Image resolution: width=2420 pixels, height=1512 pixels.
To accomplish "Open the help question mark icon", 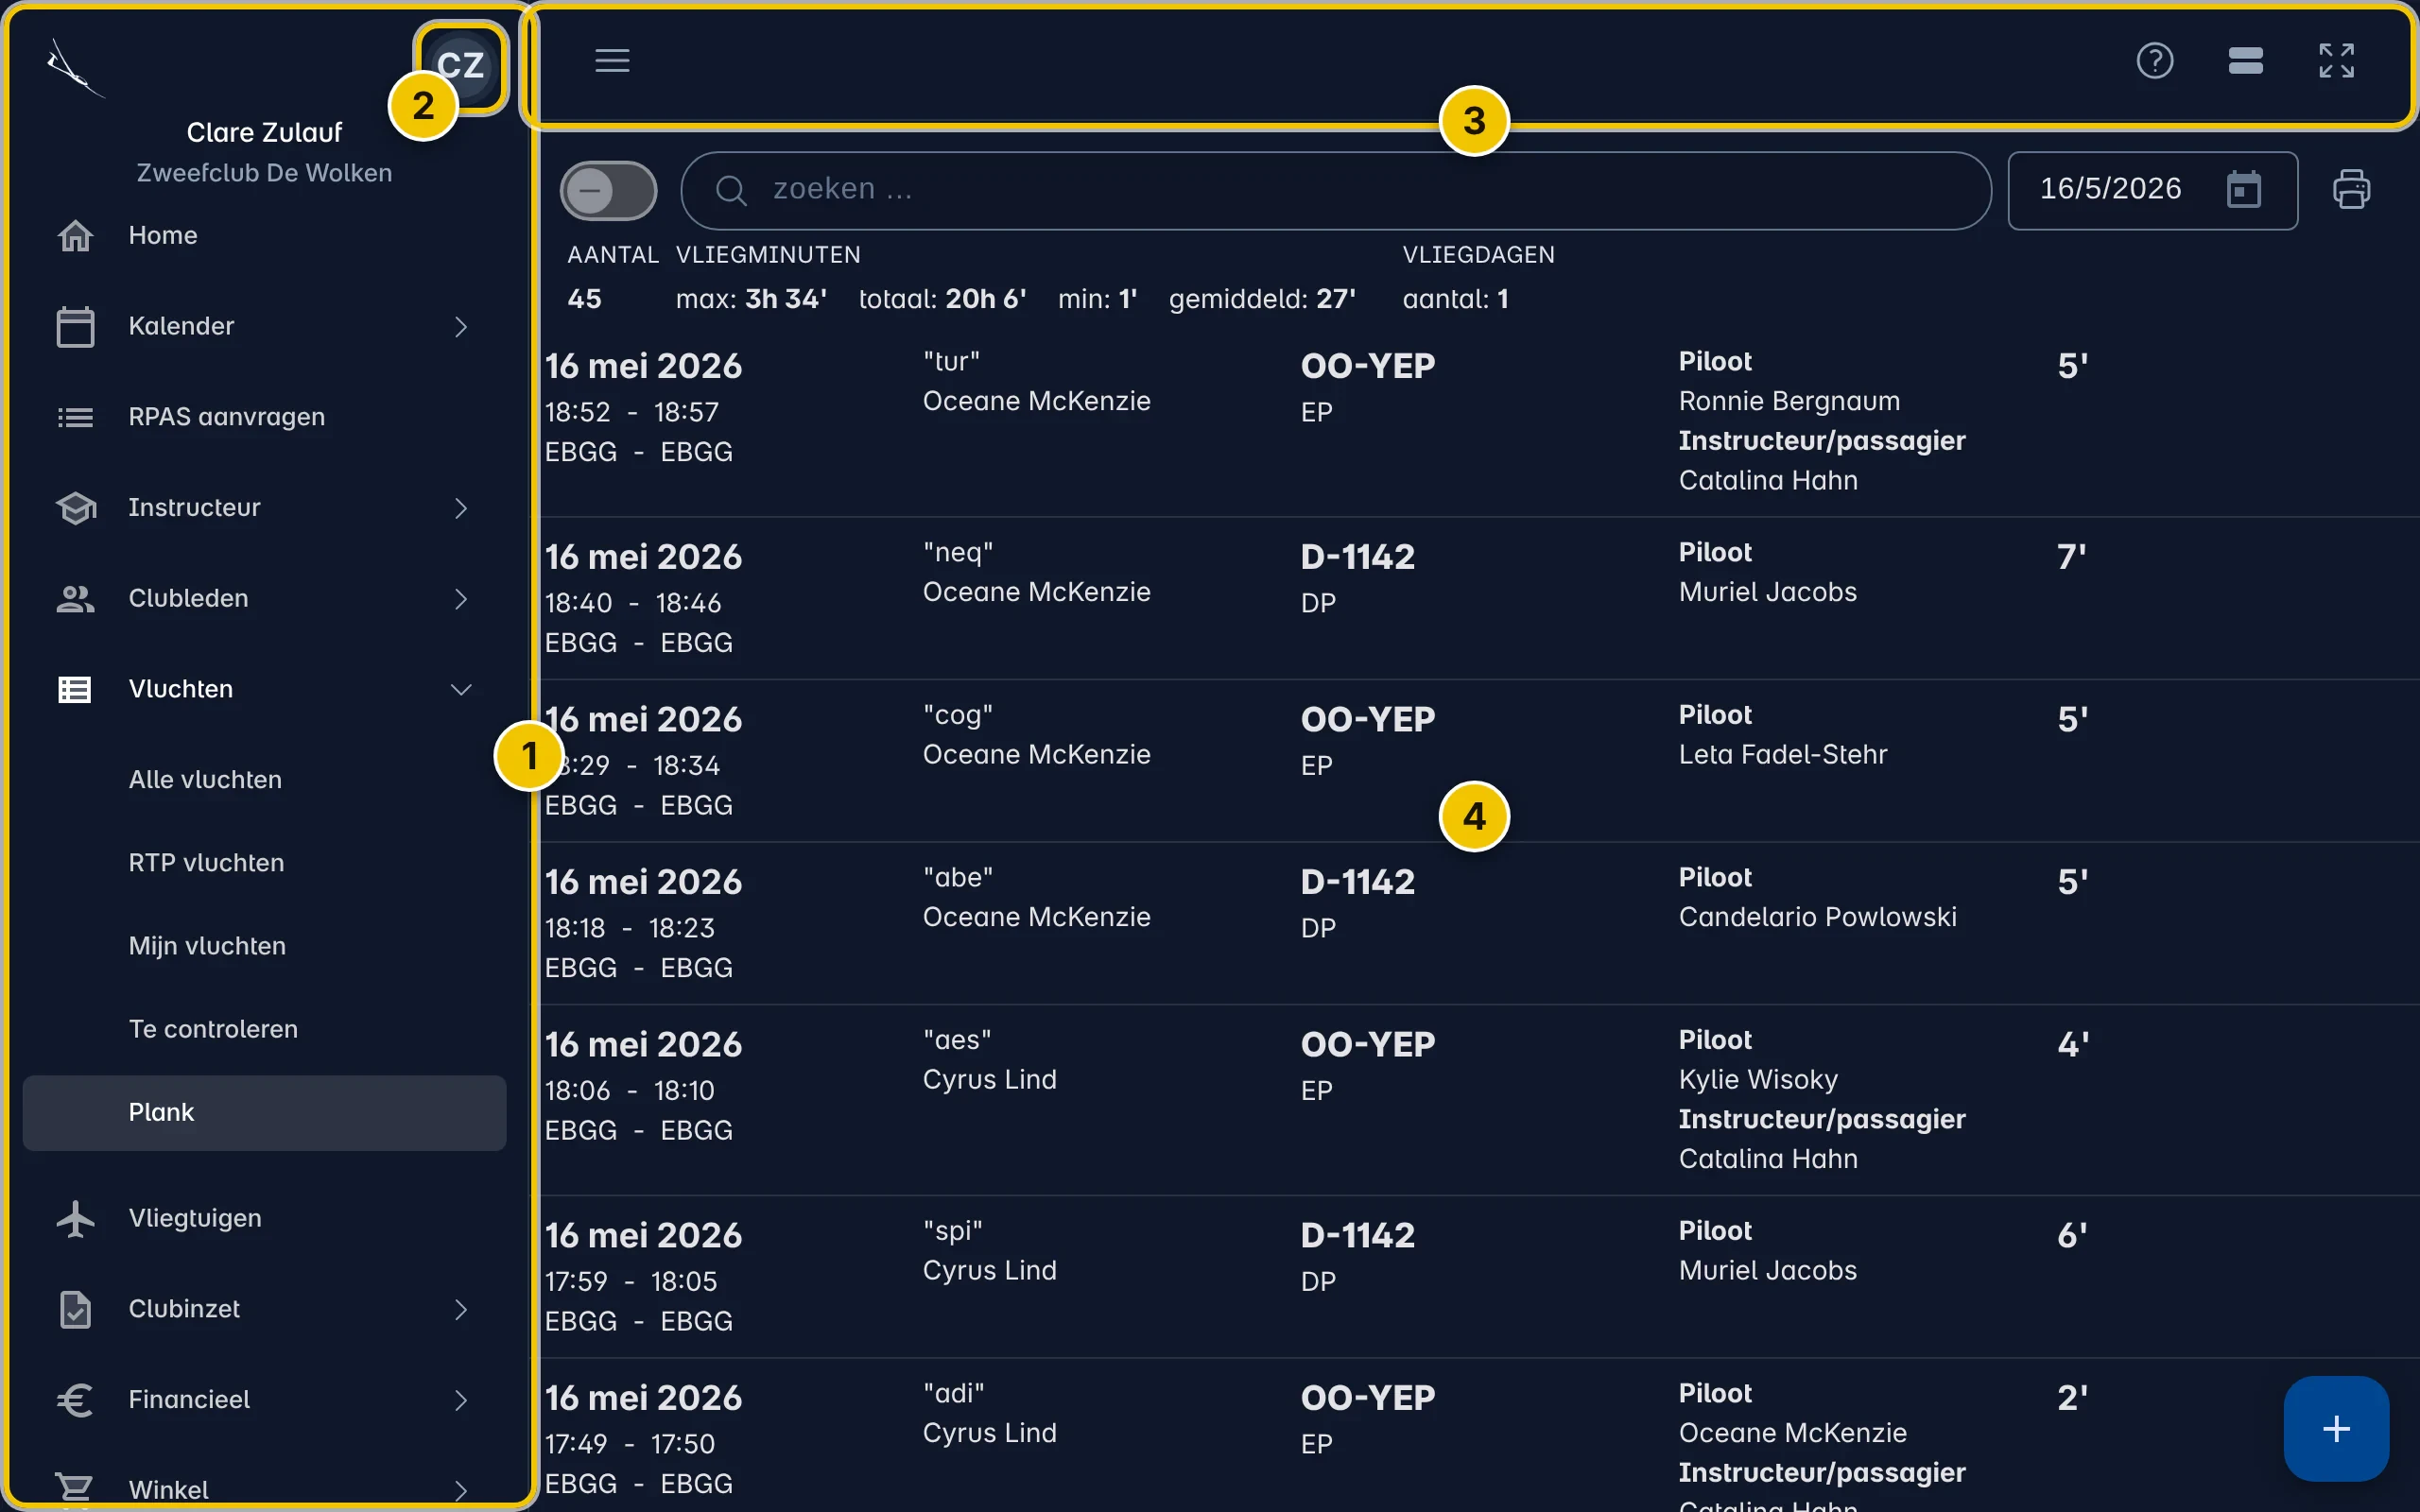I will point(2154,61).
